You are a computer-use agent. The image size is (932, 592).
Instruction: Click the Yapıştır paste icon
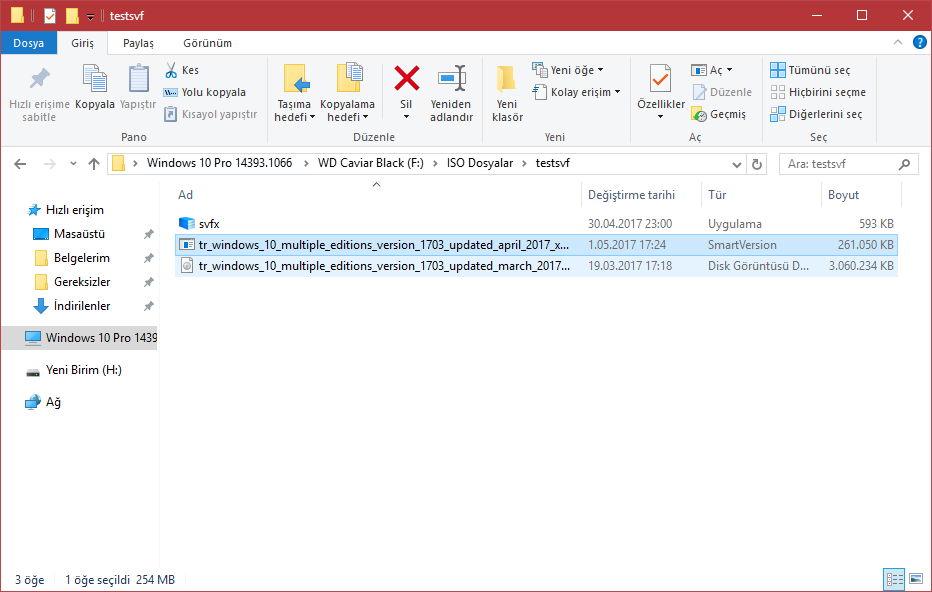click(138, 88)
